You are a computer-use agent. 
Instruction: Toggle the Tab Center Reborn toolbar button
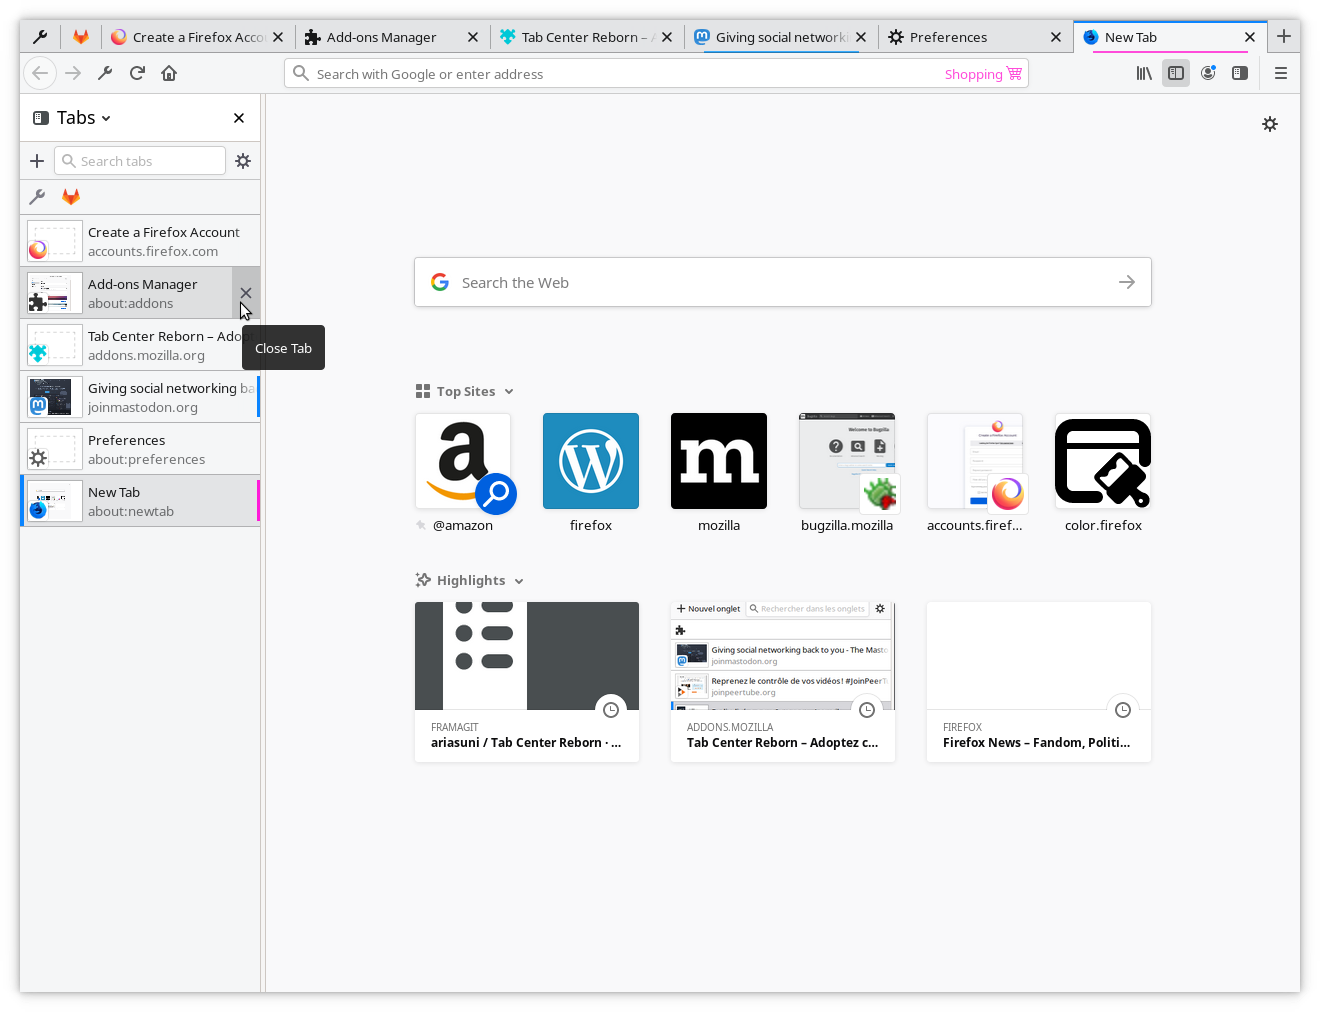[1240, 73]
